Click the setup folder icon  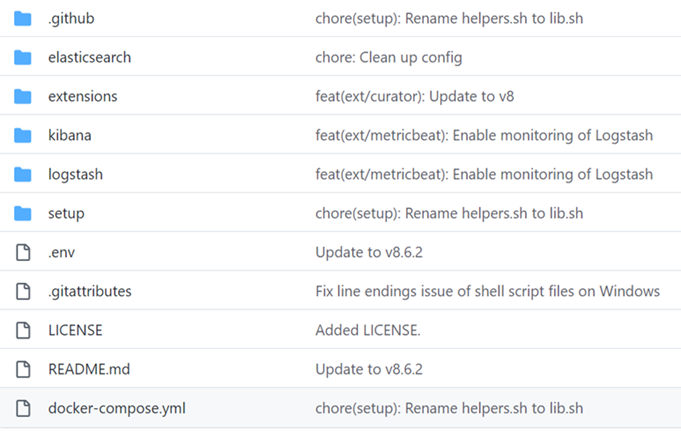pyautogui.click(x=23, y=214)
